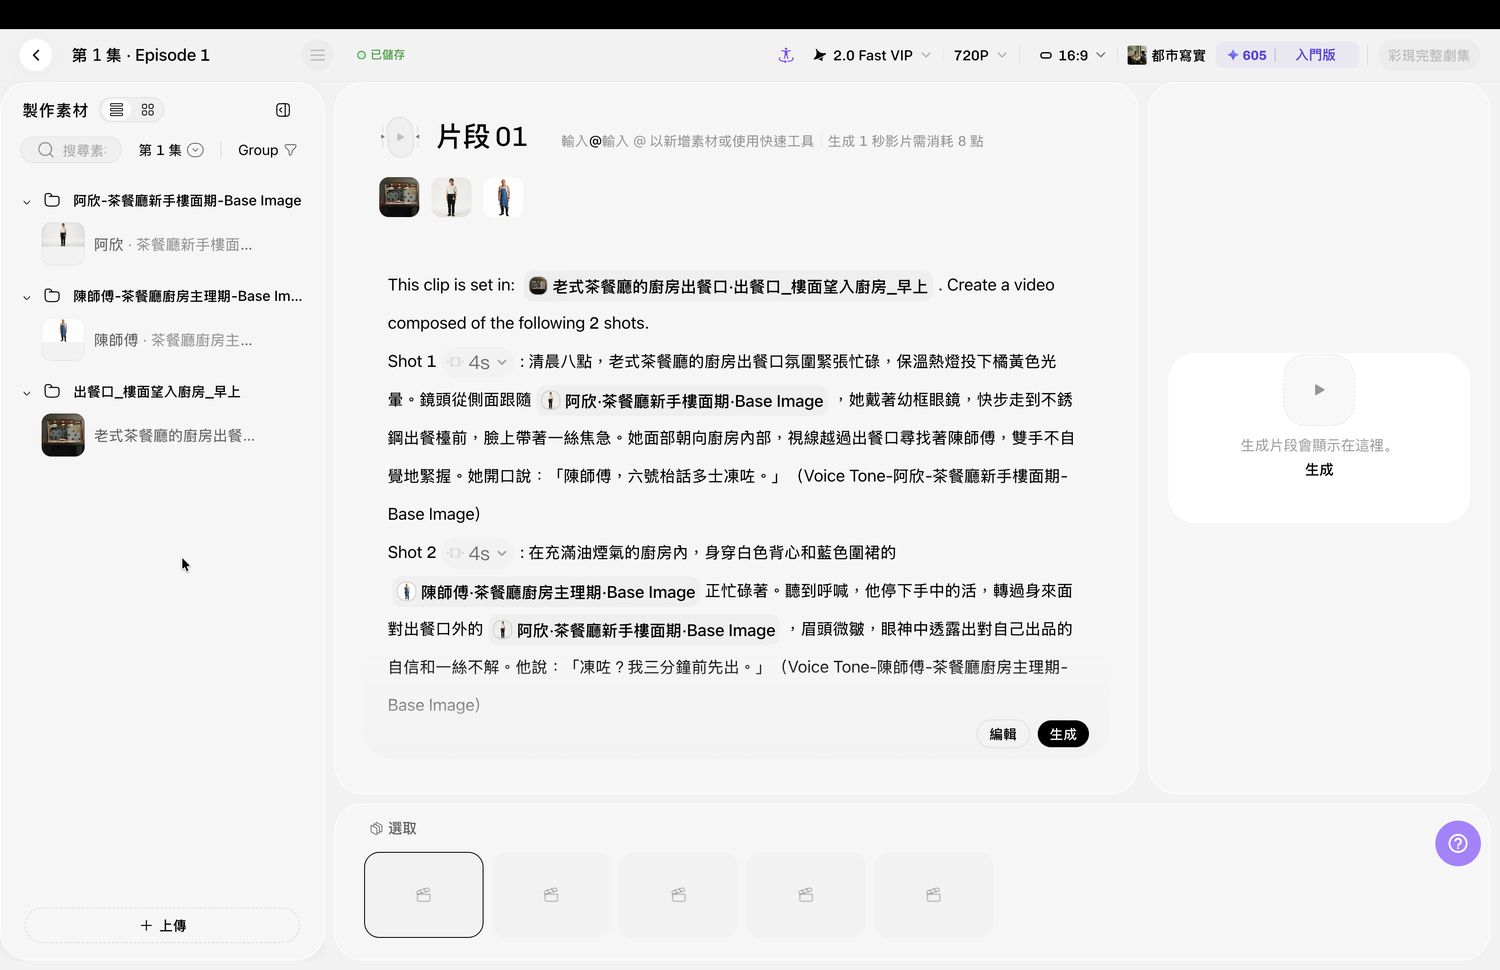Screen dimensions: 1500x970
Task: Change the Shot 2 duration 4s dropdown
Action: click(x=478, y=553)
